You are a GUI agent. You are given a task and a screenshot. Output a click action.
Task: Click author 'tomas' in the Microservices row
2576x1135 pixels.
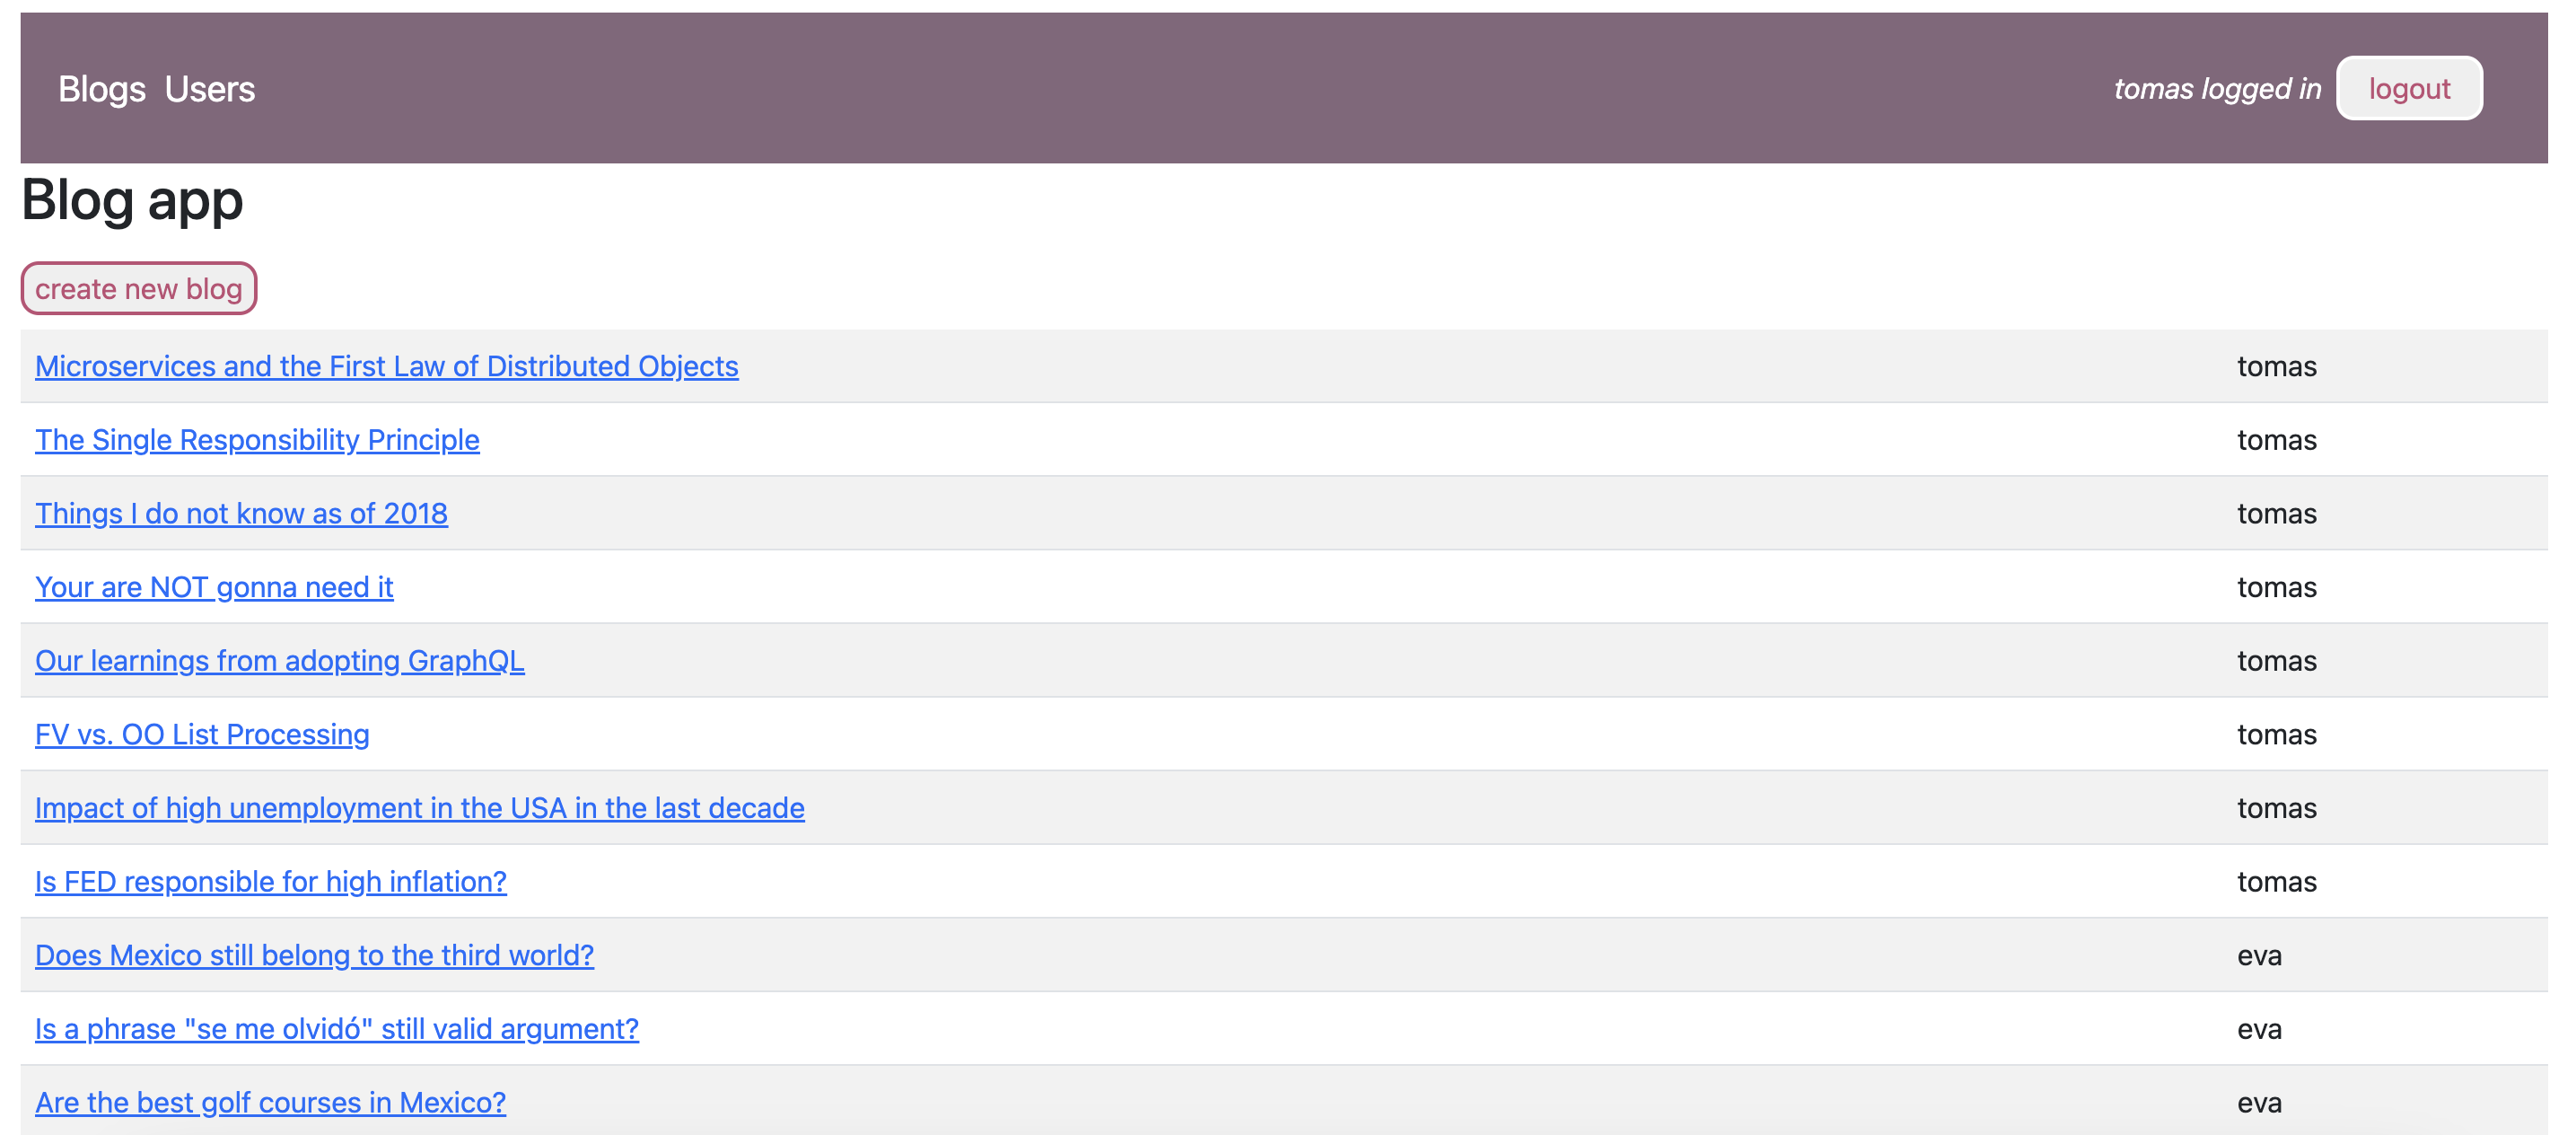2276,366
